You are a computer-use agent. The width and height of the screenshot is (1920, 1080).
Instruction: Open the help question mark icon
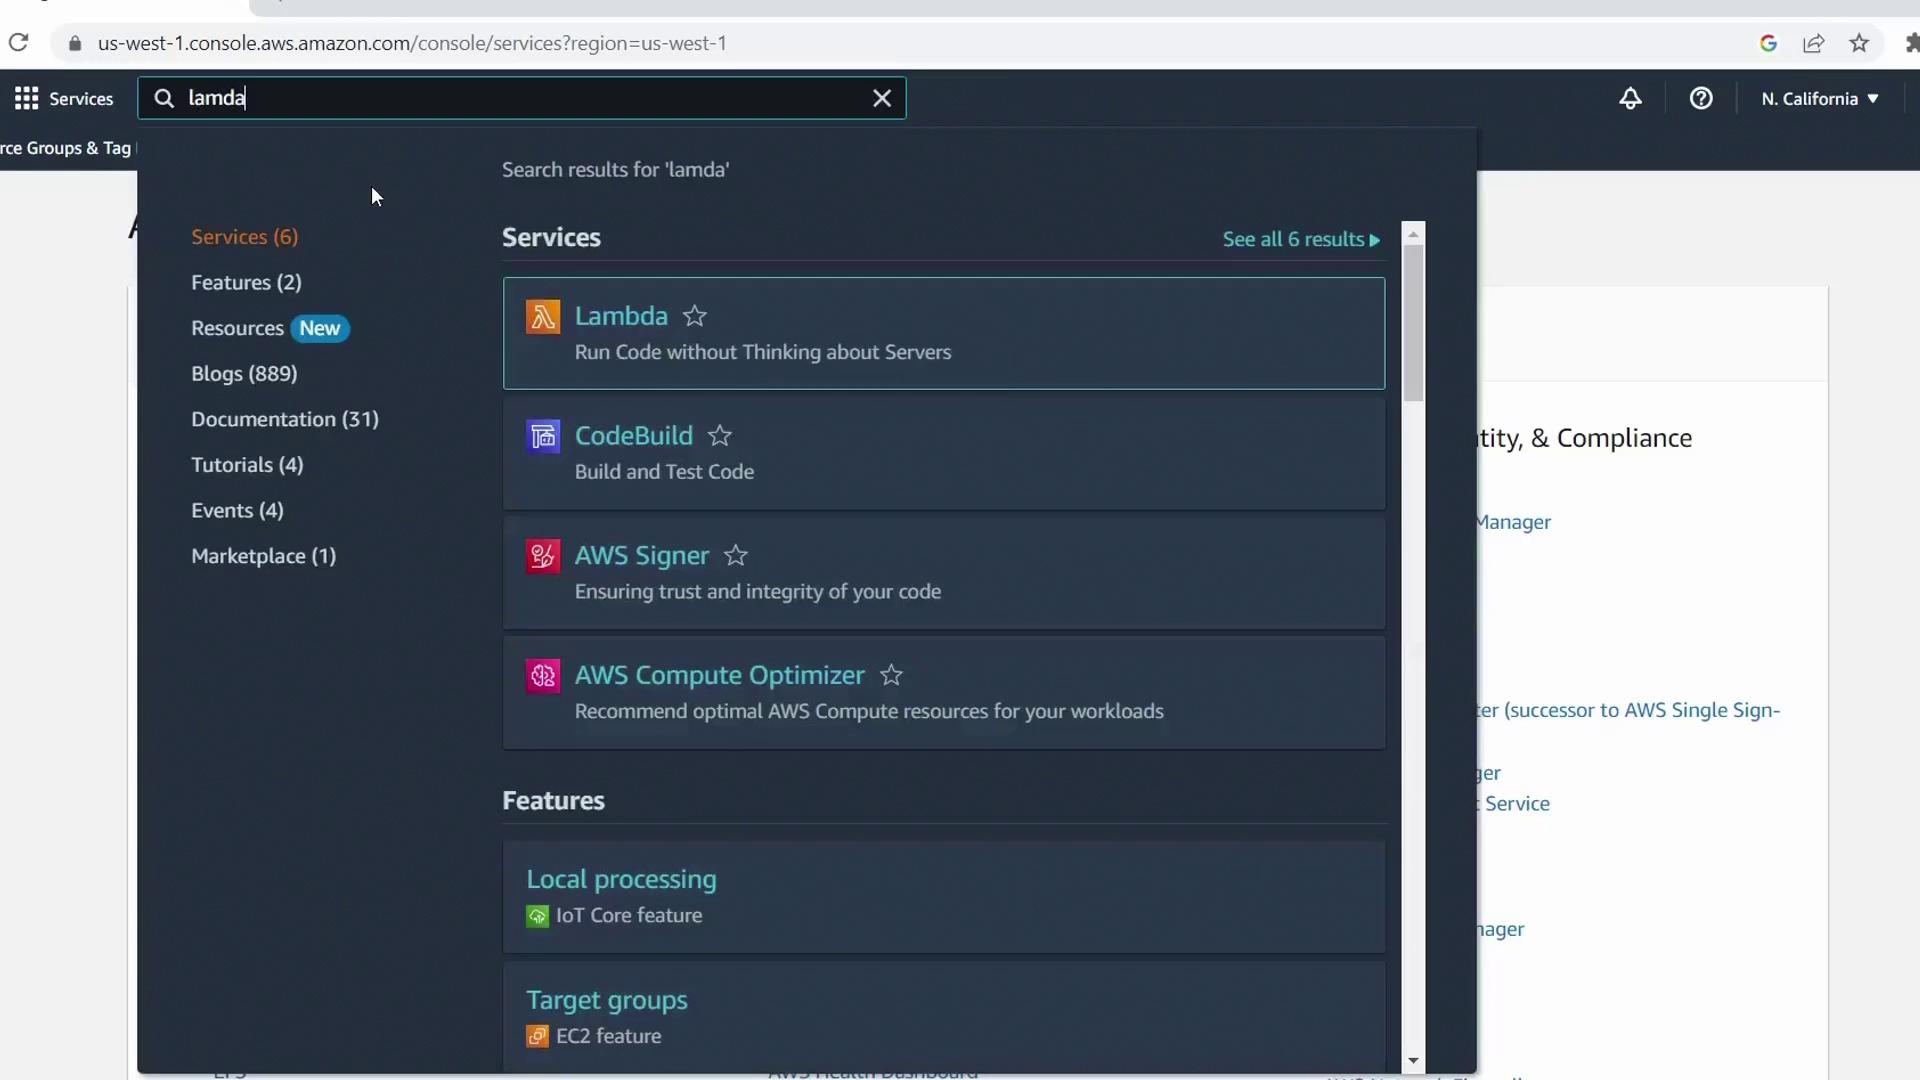click(1701, 98)
